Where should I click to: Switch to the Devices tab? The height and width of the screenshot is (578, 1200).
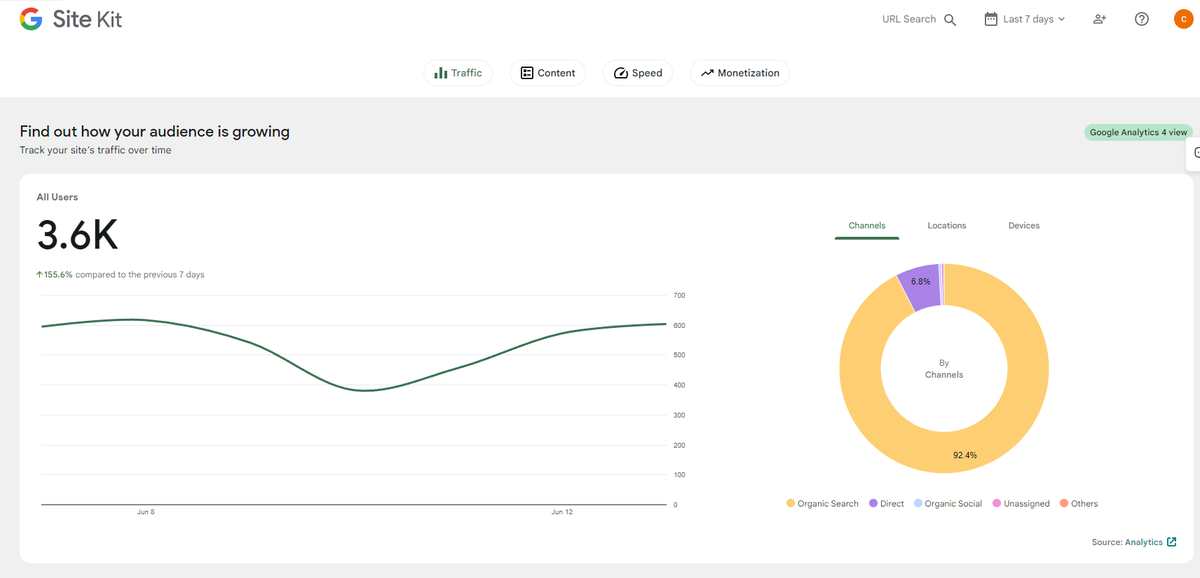tap(1024, 226)
